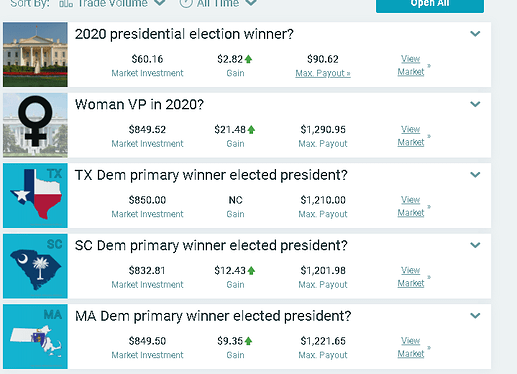Click the clock icon beside All Time
Screen dimensions: 517x374
coord(186,3)
